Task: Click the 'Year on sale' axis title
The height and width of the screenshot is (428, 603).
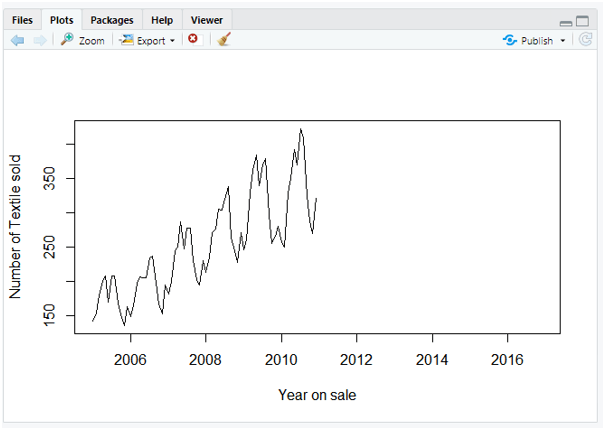Action: (x=317, y=395)
